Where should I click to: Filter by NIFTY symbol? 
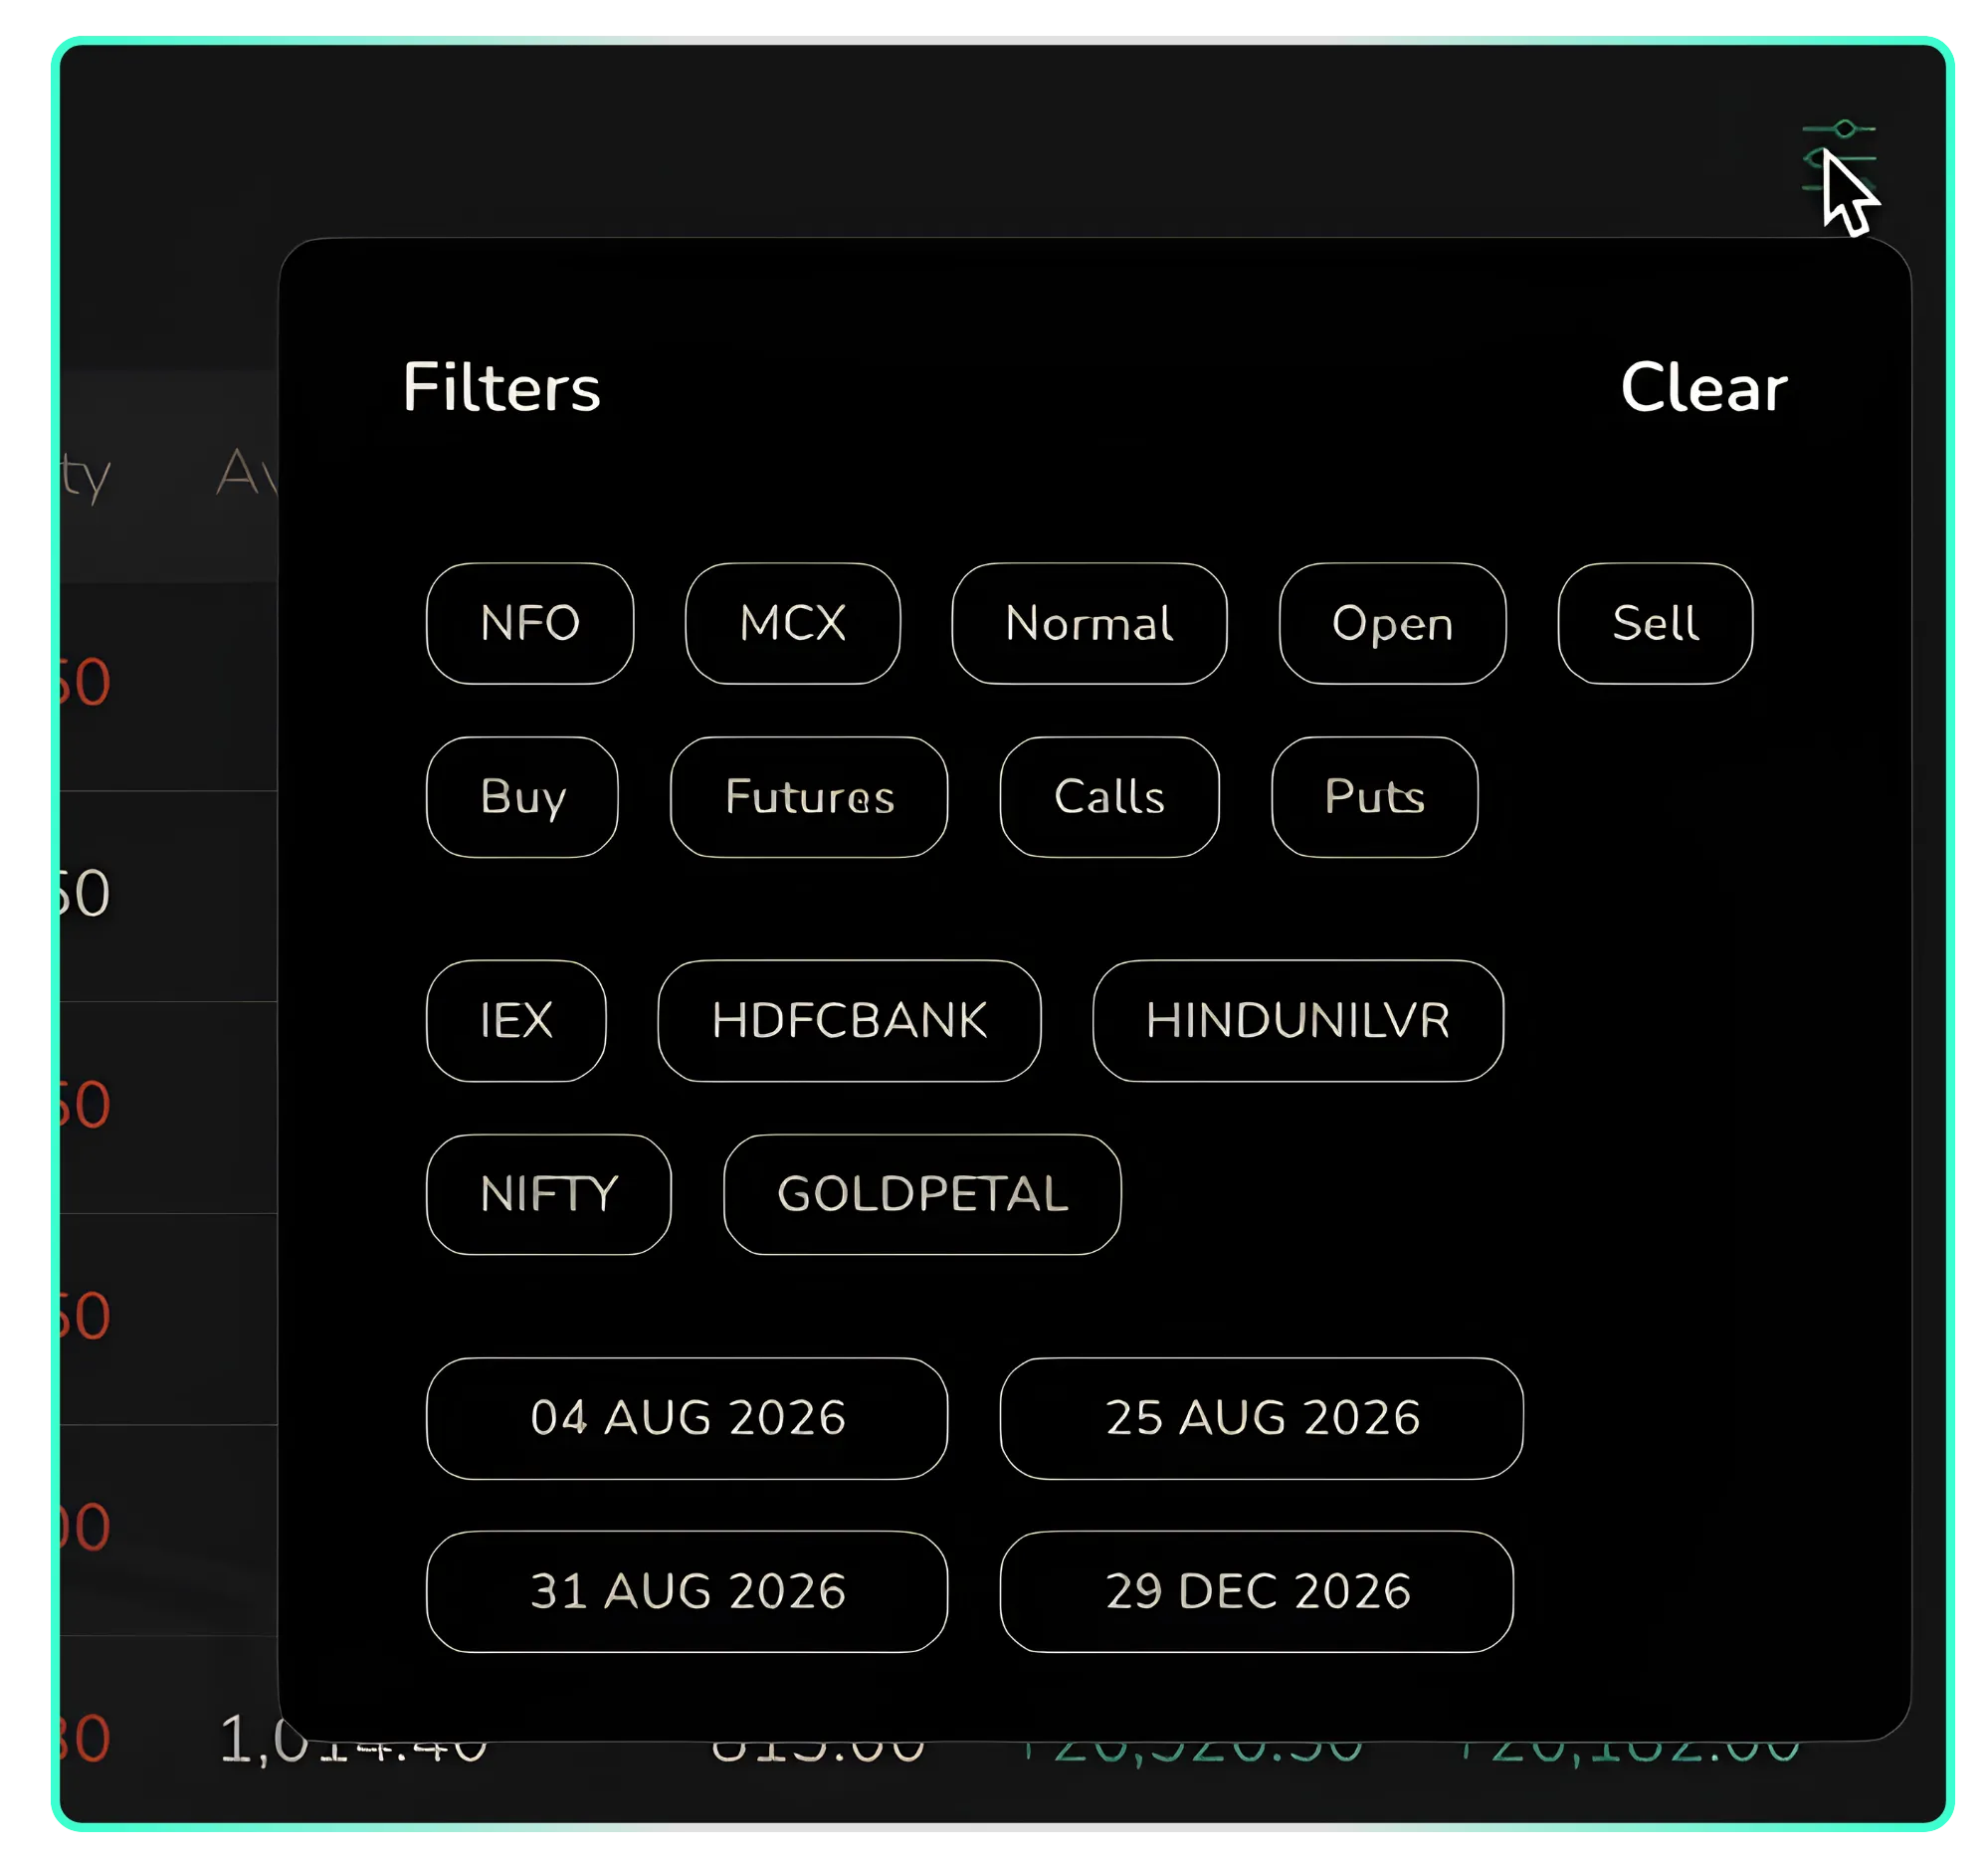click(549, 1194)
